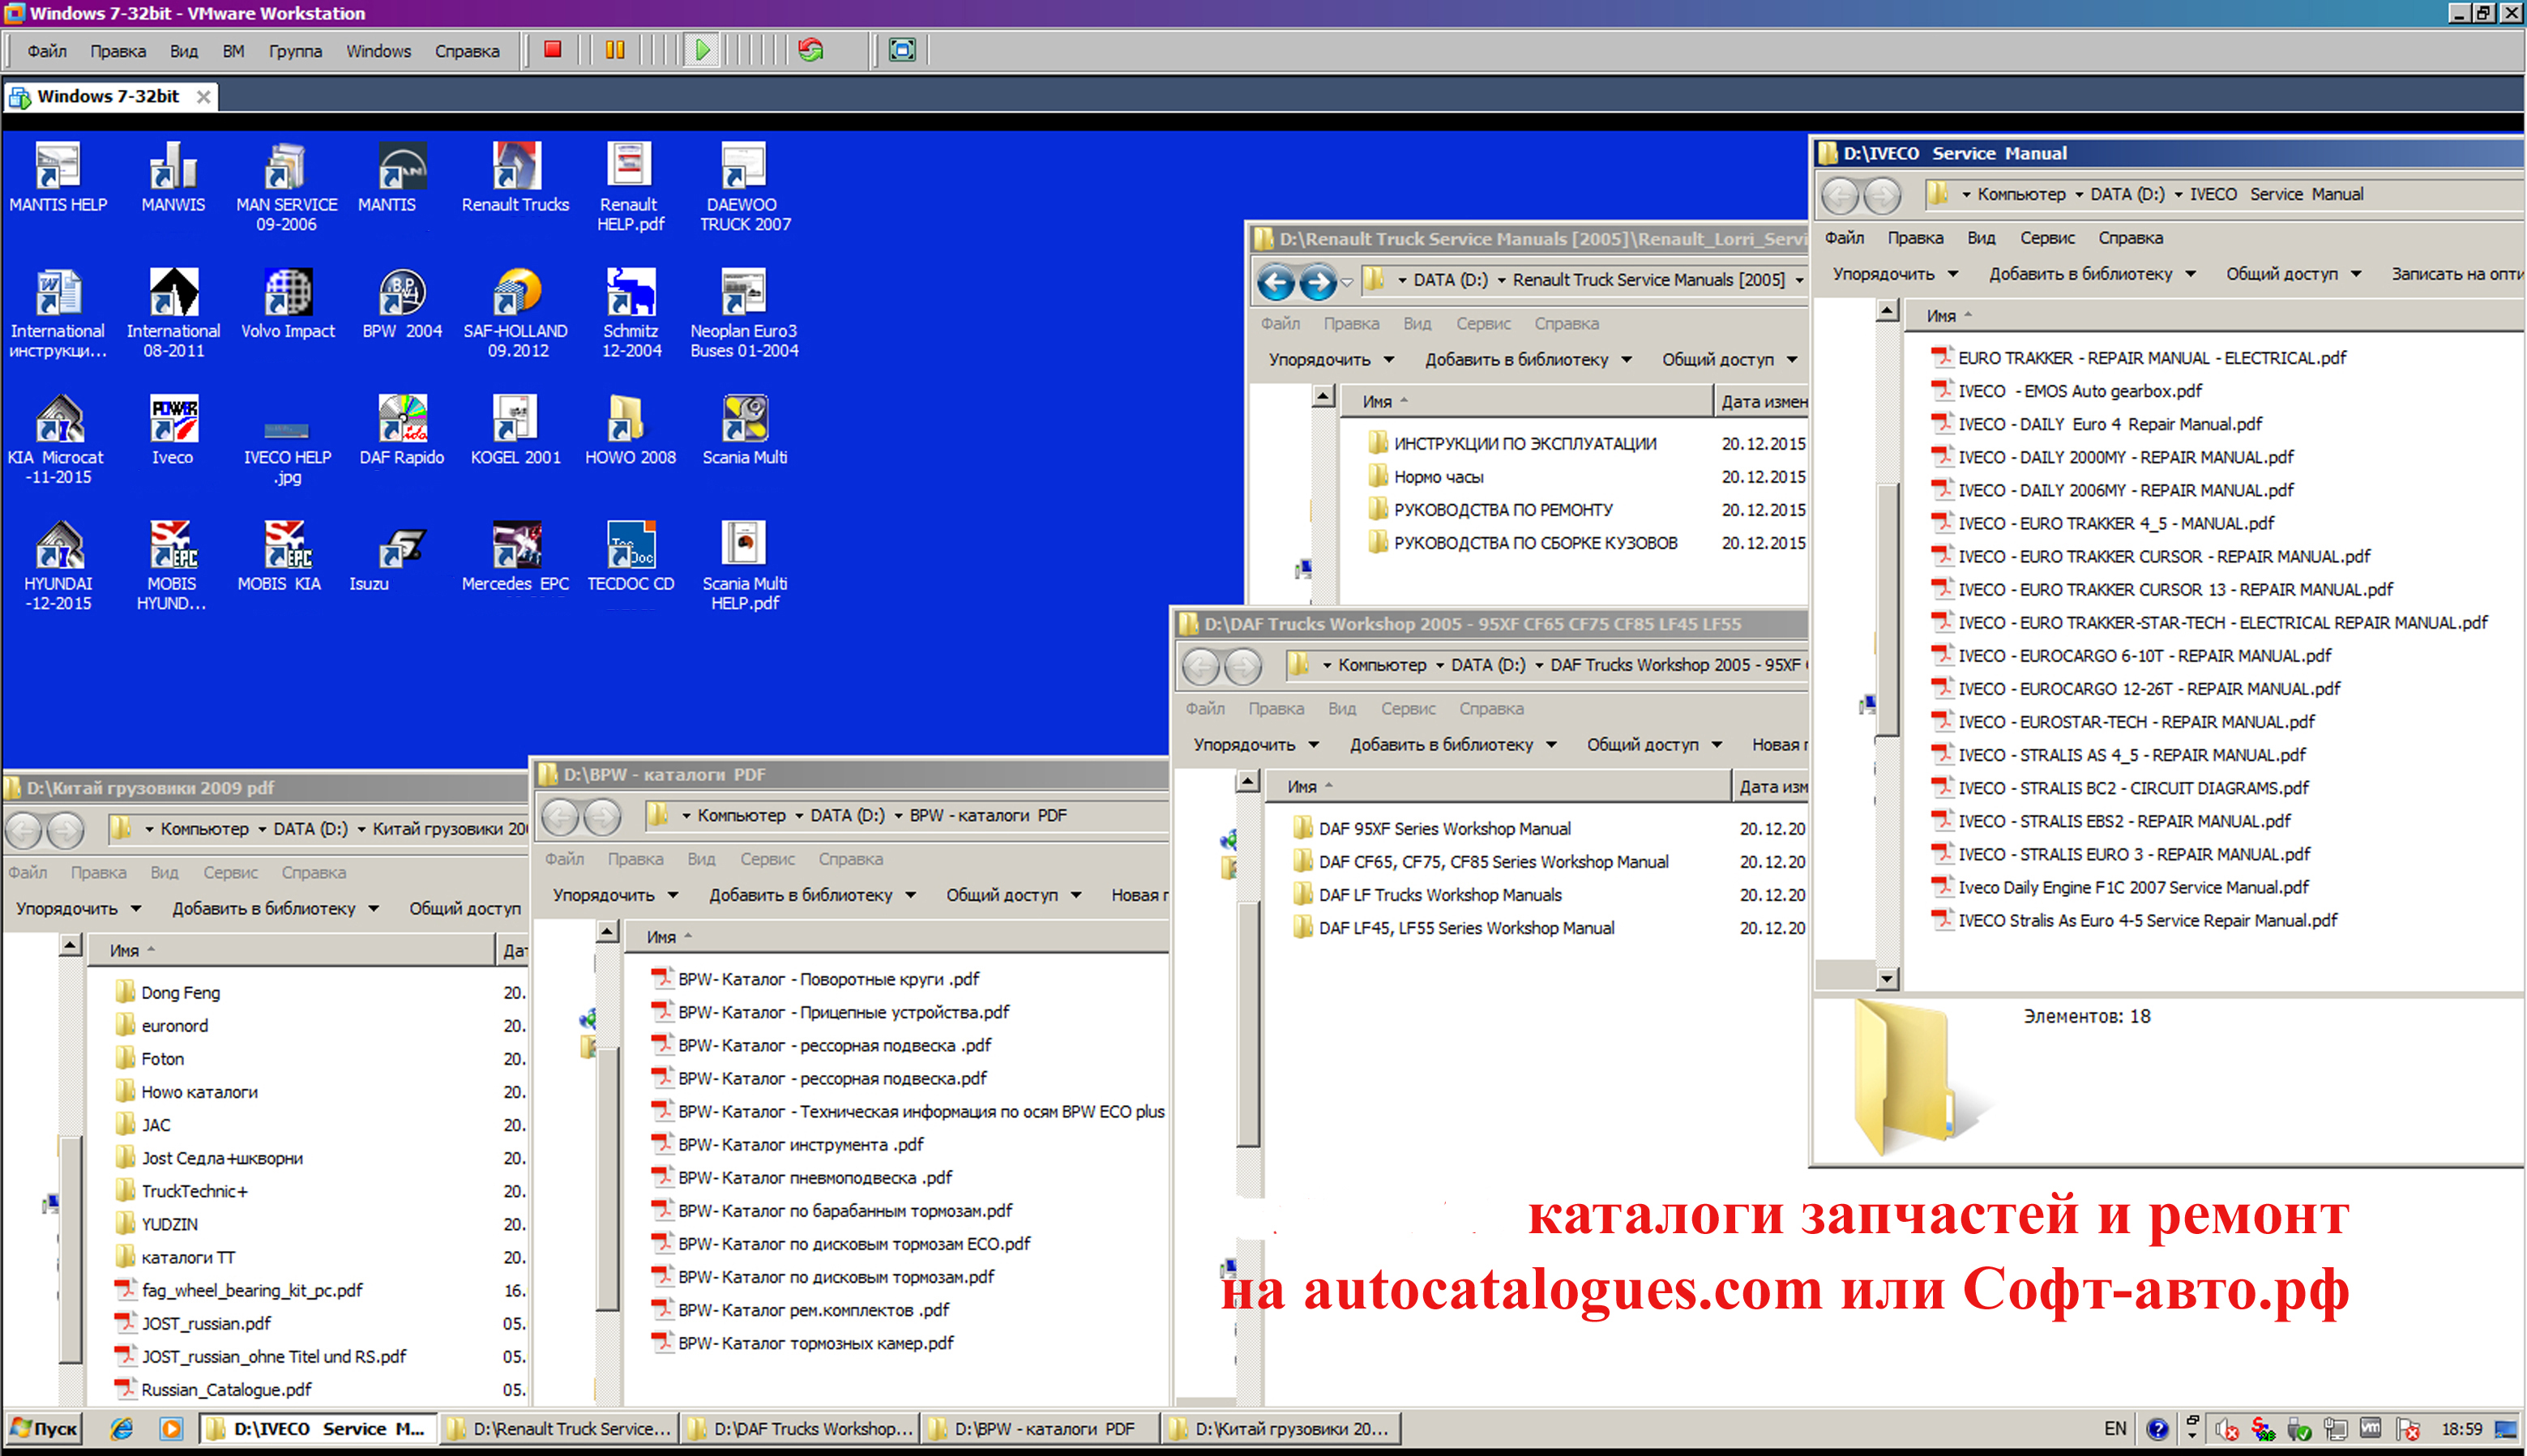The width and height of the screenshot is (2527, 1456).
Task: Expand Общий доступ dropdown in Renault window
Action: coord(1728,359)
